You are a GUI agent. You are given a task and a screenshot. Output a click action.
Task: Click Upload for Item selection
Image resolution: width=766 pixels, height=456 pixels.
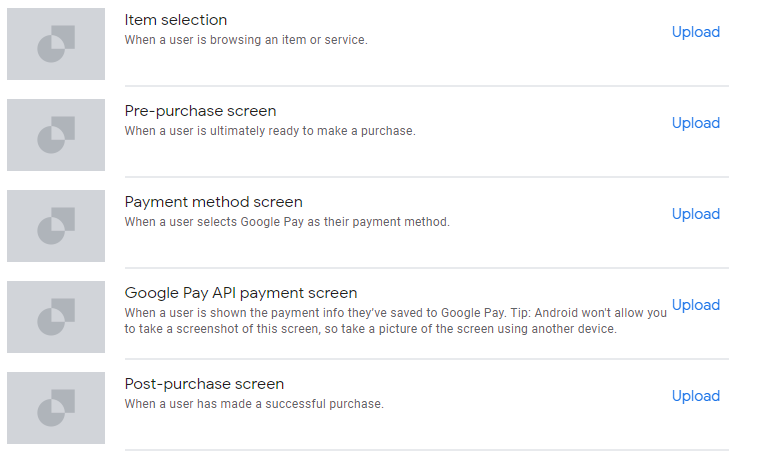[696, 32]
